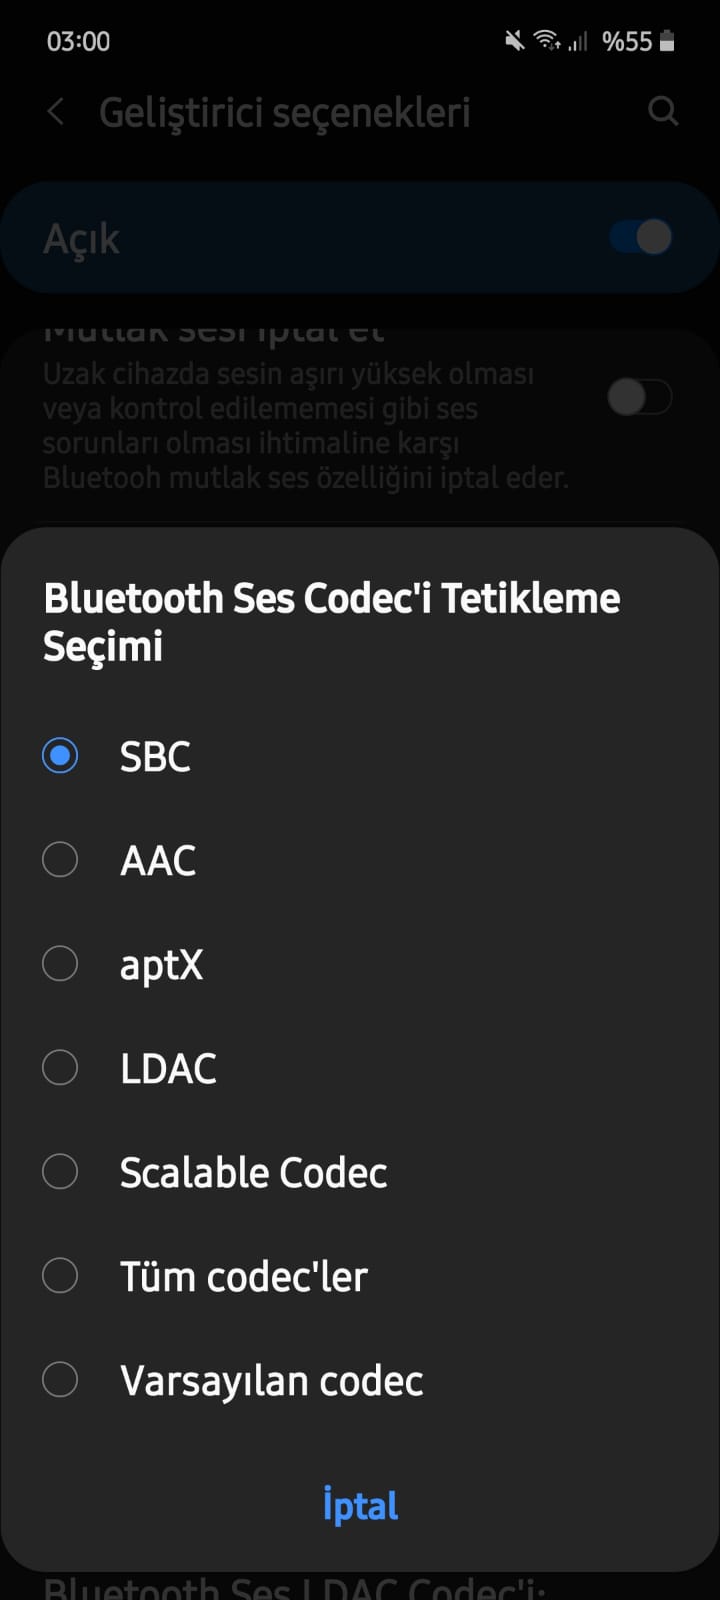Select the Tüm codec'ler radio button
The height and width of the screenshot is (1600, 720).
click(x=60, y=1275)
